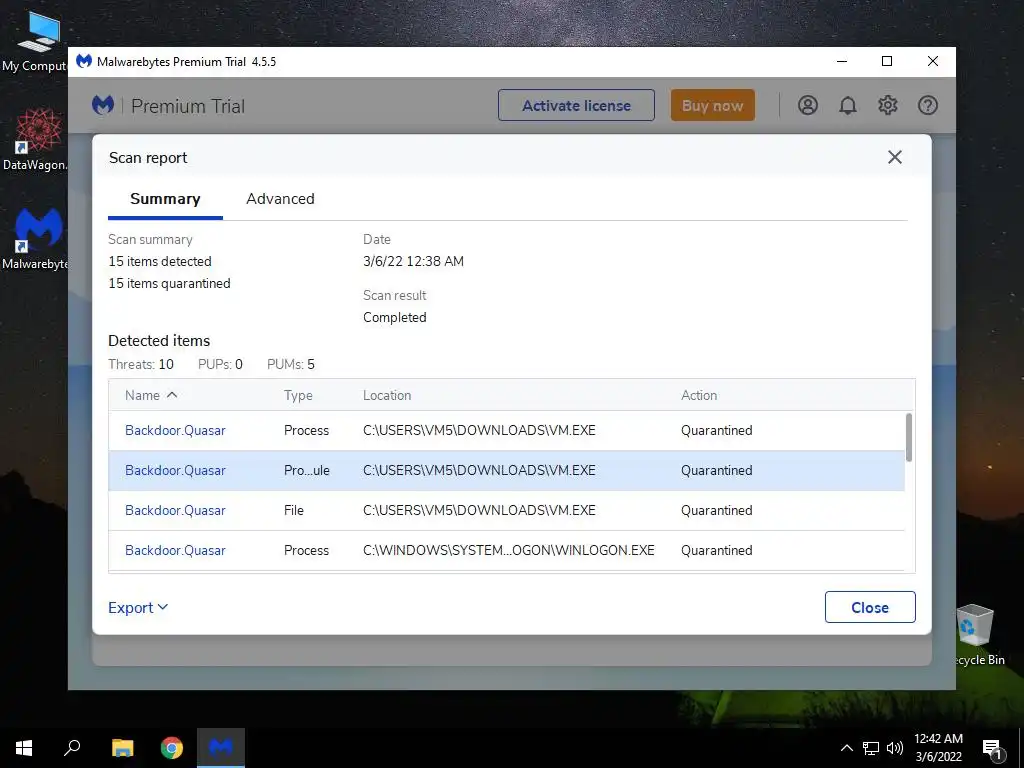1024x768 pixels.
Task: Click the Malwarebytes taskbar icon
Action: (x=221, y=748)
